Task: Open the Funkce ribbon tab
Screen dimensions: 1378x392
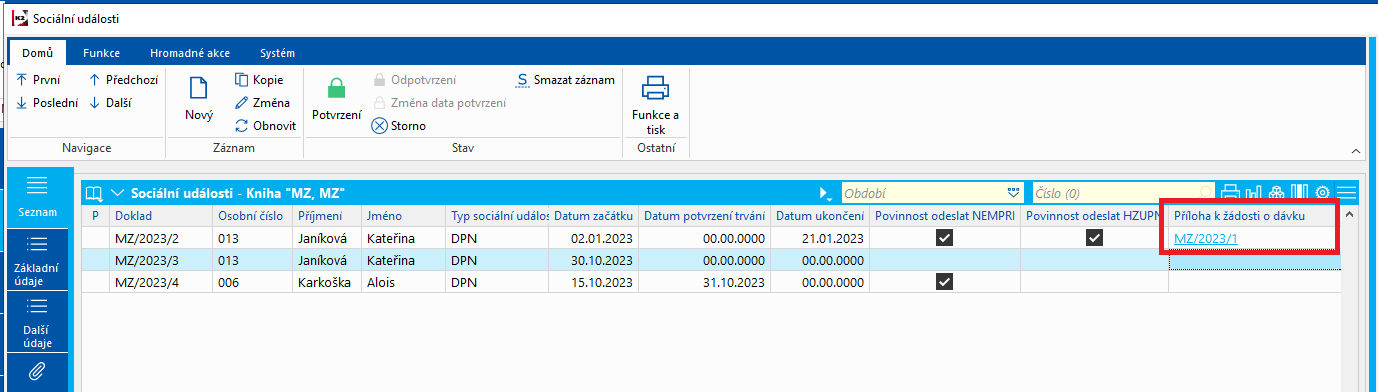Action: (102, 53)
